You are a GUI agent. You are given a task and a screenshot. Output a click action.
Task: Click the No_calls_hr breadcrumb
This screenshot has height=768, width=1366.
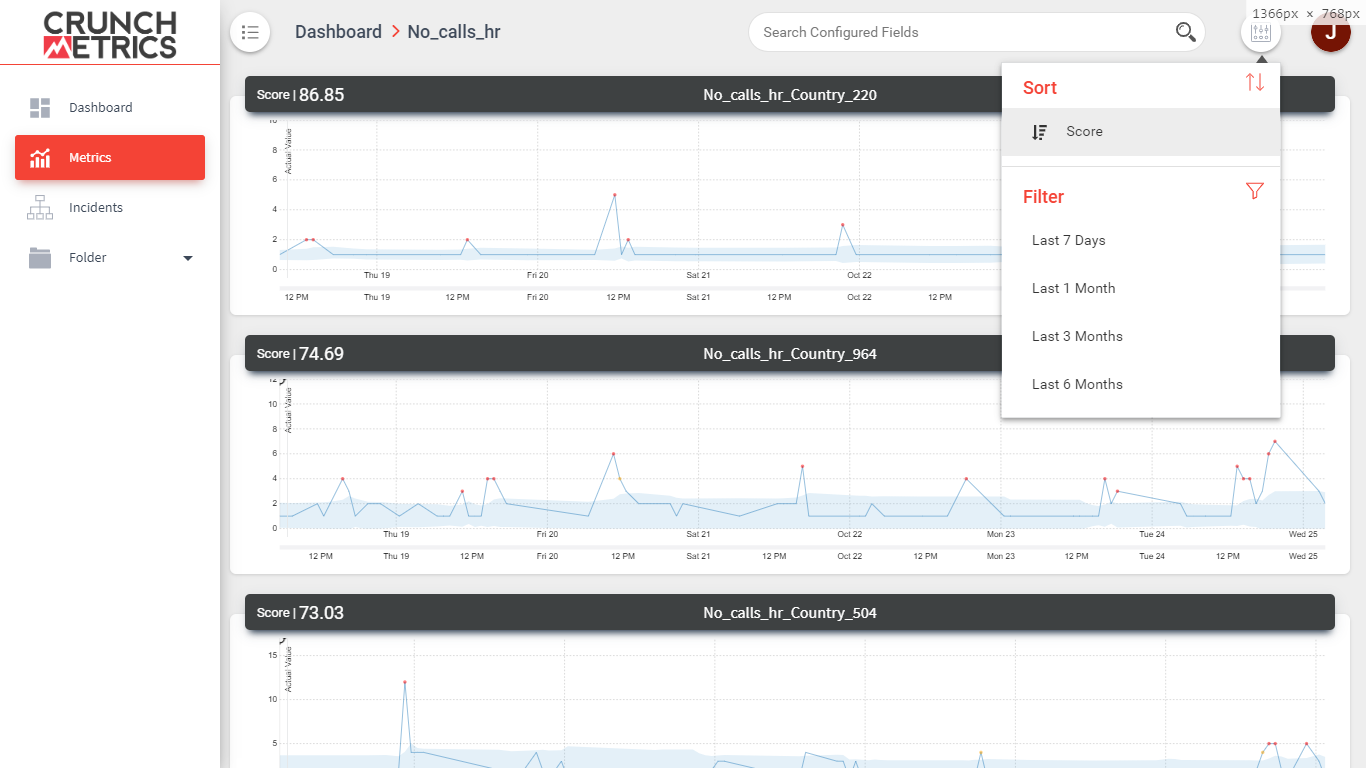[x=454, y=32]
